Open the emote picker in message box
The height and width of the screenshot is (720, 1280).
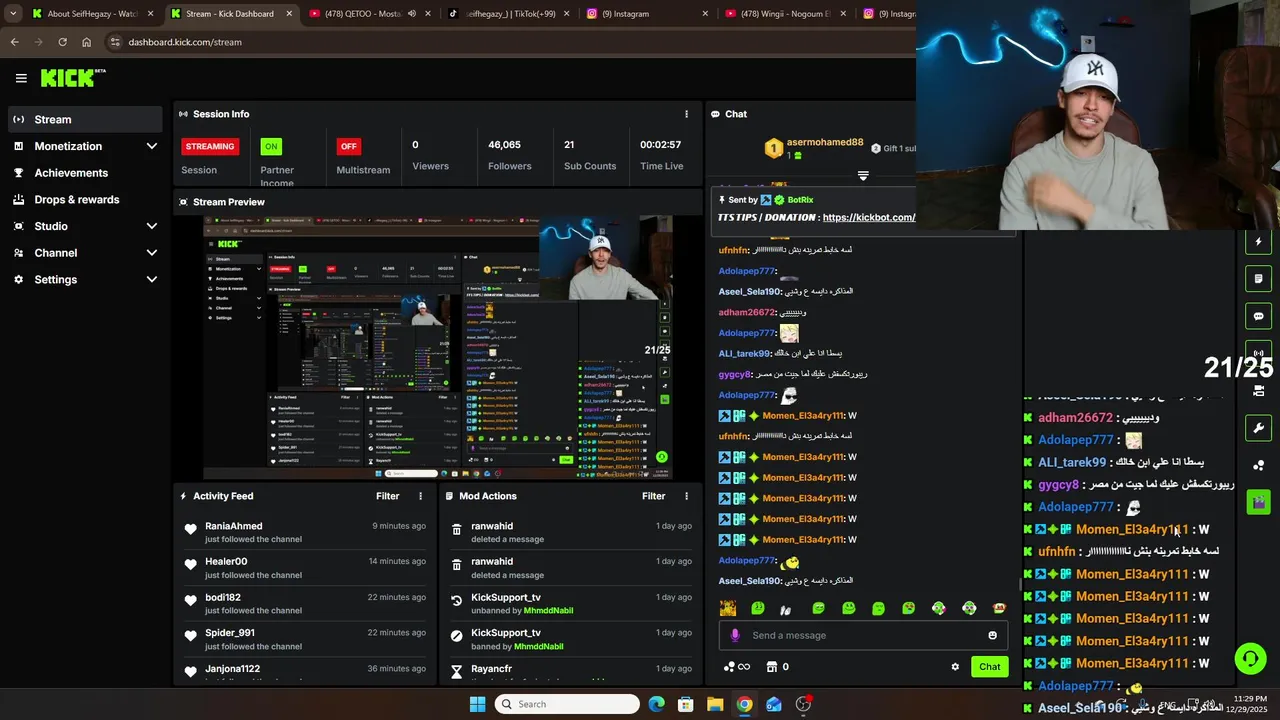pos(992,635)
